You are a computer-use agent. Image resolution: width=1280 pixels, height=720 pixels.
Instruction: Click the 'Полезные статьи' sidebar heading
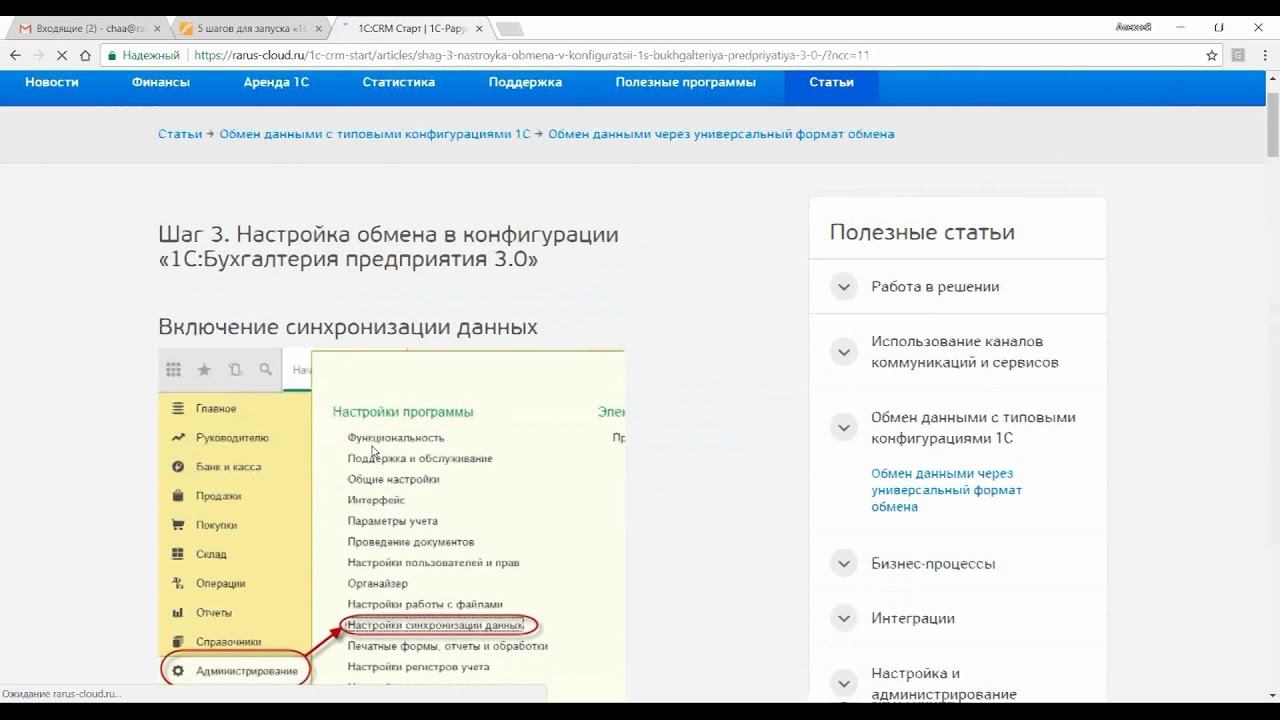click(922, 232)
